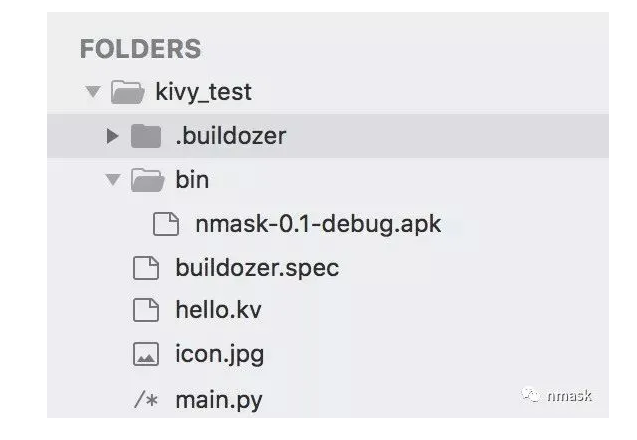
Task: Click the bin open folder icon
Action: pos(146,180)
